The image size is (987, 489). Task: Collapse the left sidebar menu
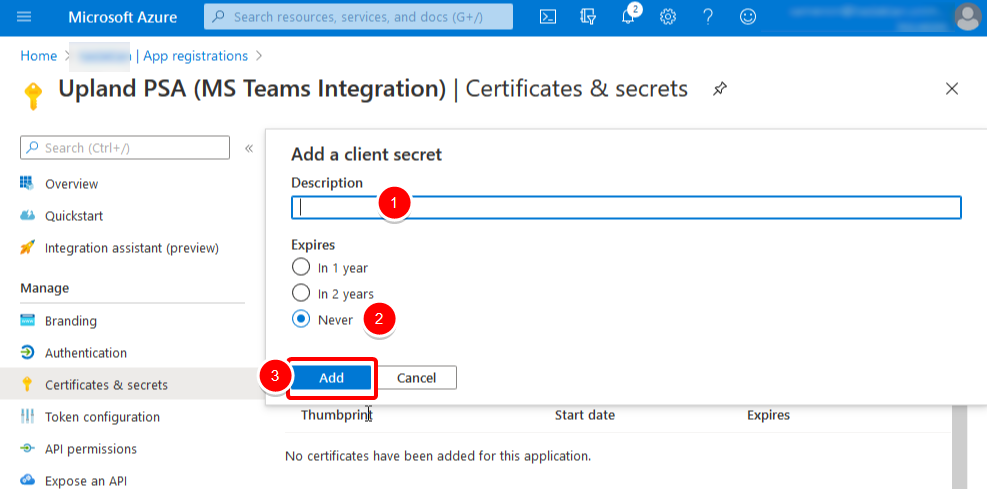[x=249, y=148]
